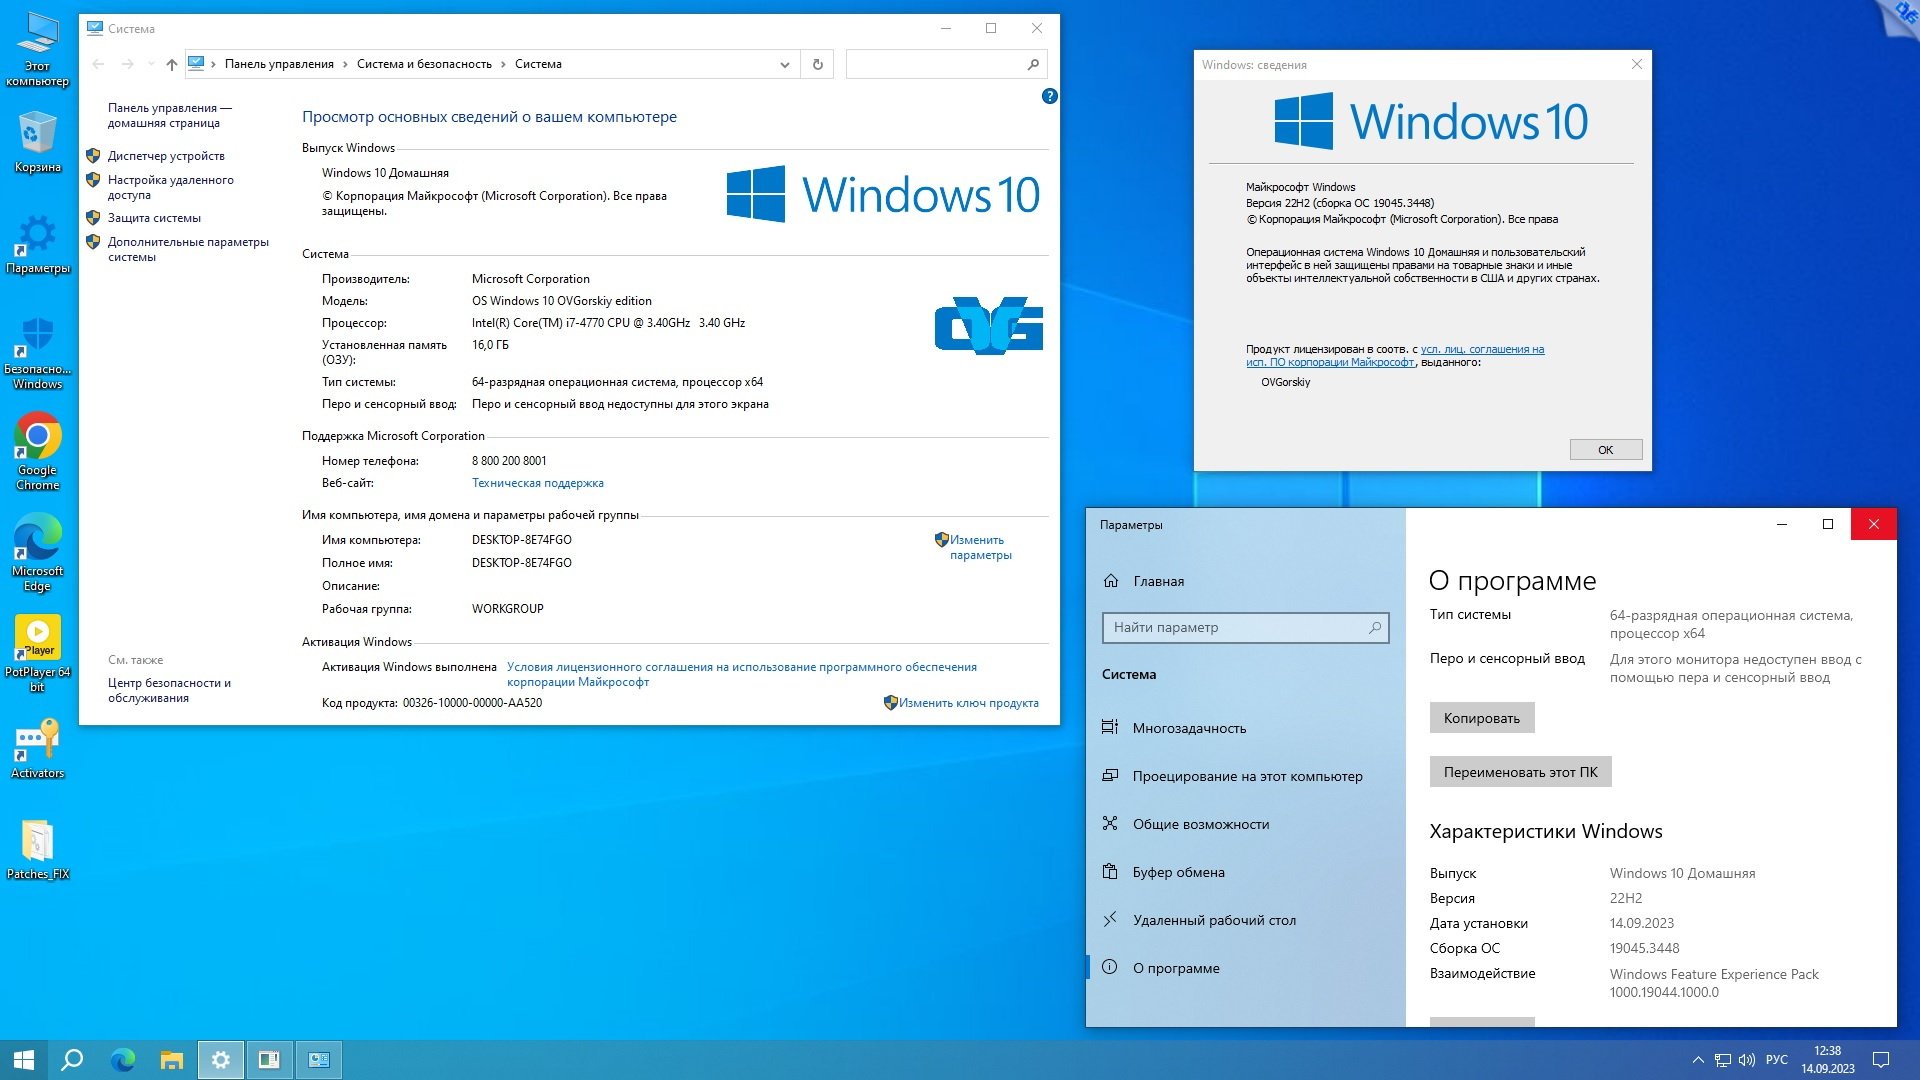Viewport: 1920px width, 1080px height.
Task: Open Защита системы from sidebar
Action: click(156, 215)
